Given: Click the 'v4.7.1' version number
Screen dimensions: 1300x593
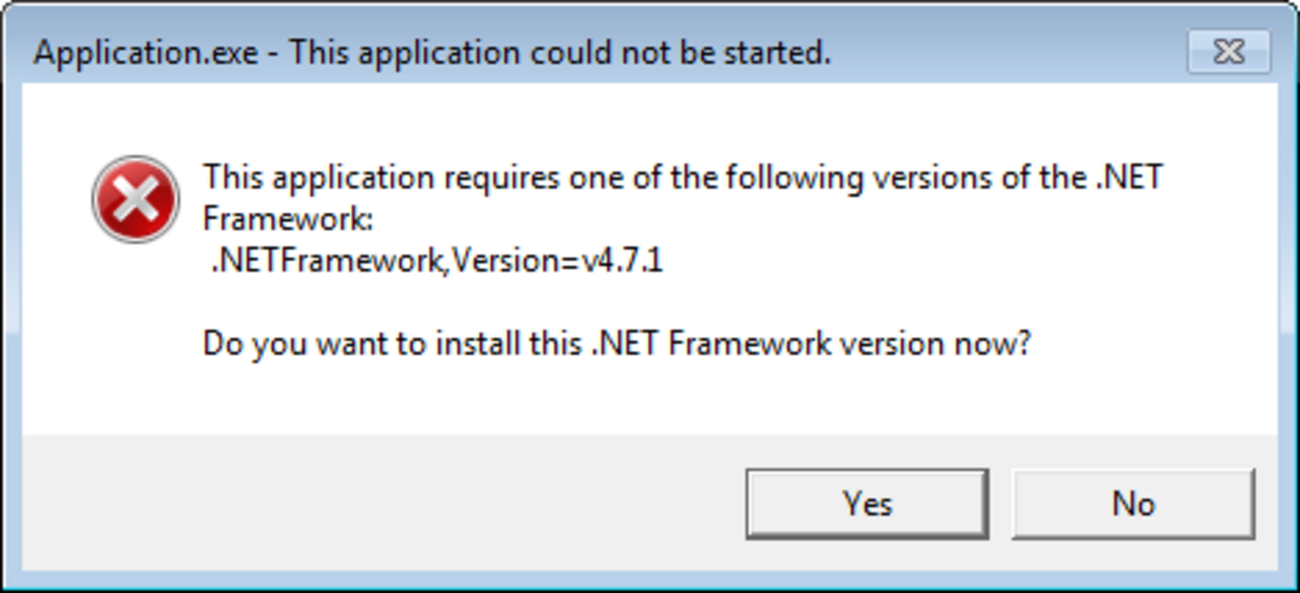Looking at the screenshot, I should pos(622,262).
